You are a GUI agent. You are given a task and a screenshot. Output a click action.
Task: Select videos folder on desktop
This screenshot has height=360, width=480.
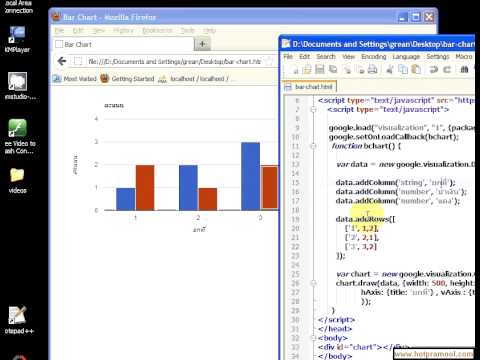17,181
